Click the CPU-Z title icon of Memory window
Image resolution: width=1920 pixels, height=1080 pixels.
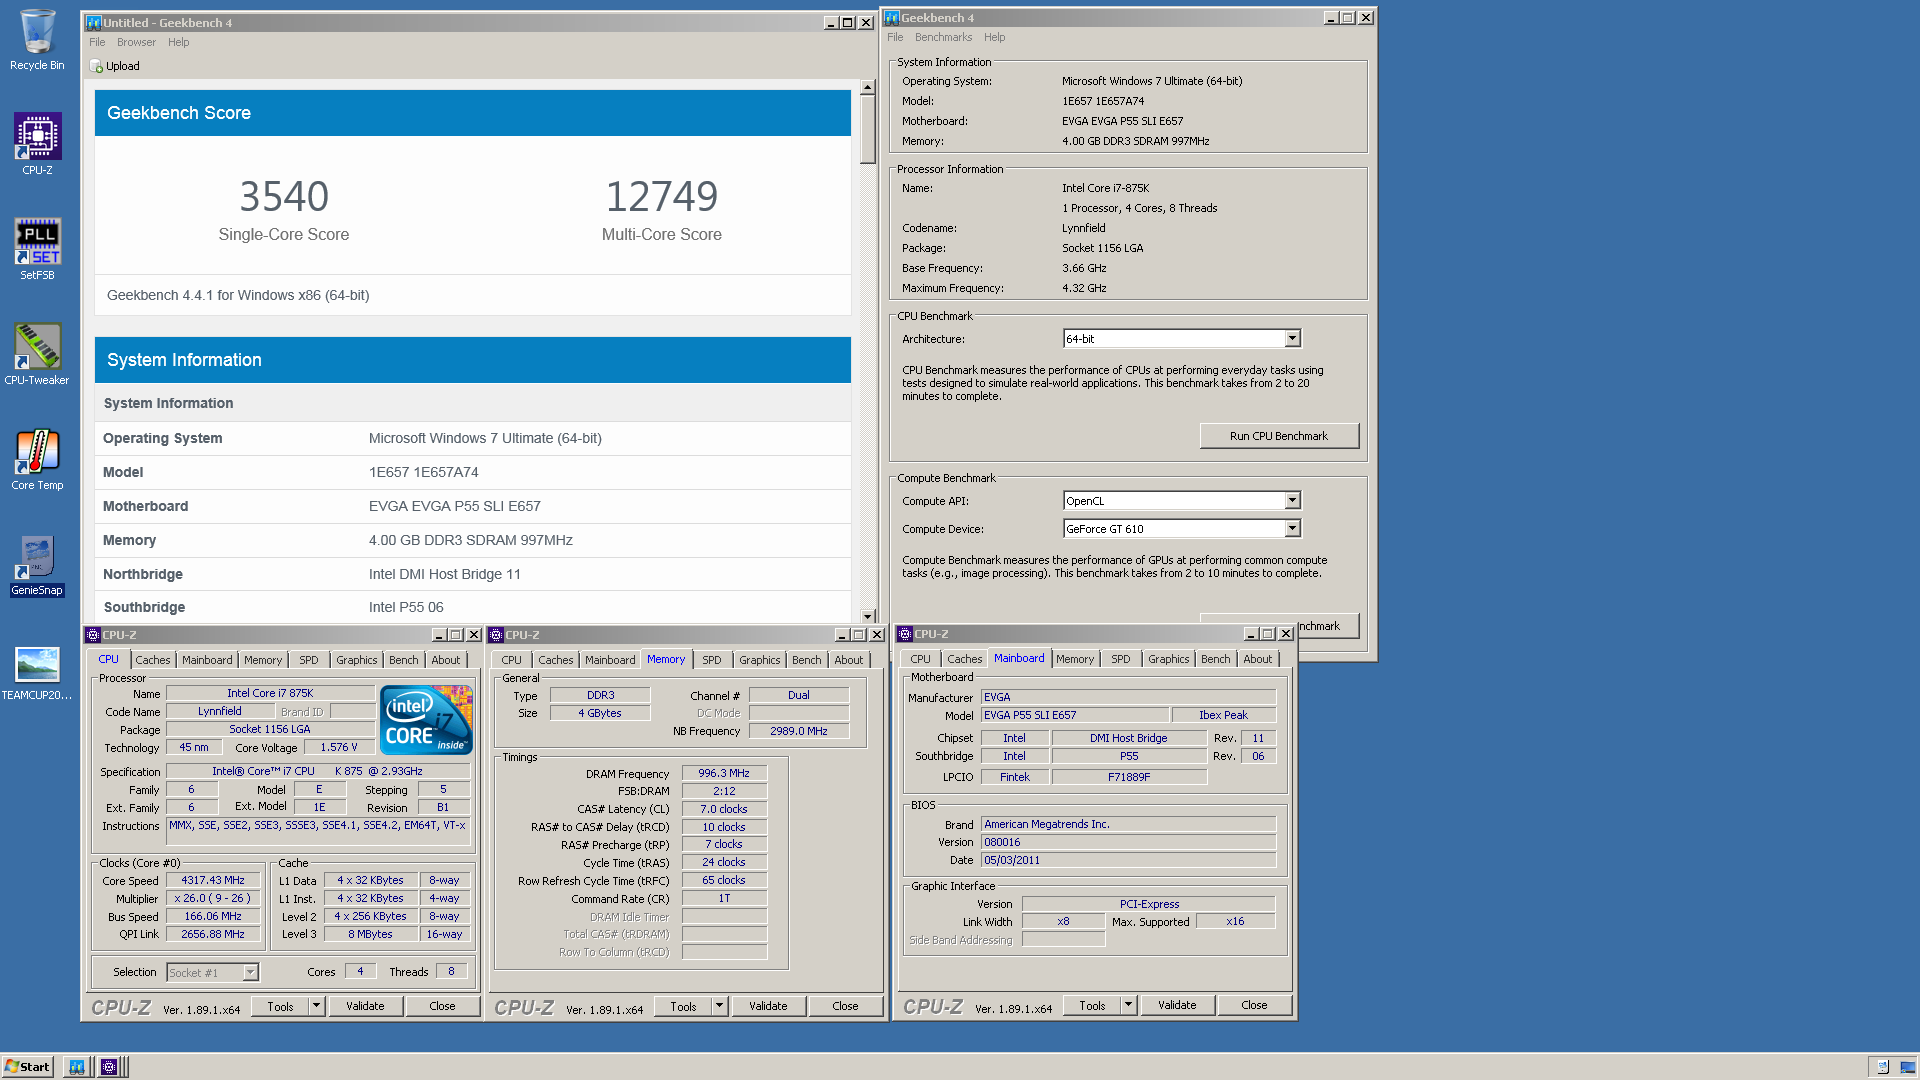pos(496,635)
